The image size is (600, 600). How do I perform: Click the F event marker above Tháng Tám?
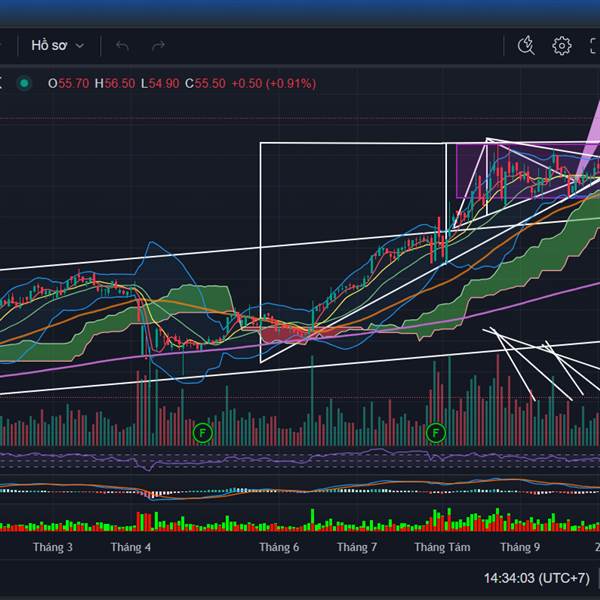point(436,433)
